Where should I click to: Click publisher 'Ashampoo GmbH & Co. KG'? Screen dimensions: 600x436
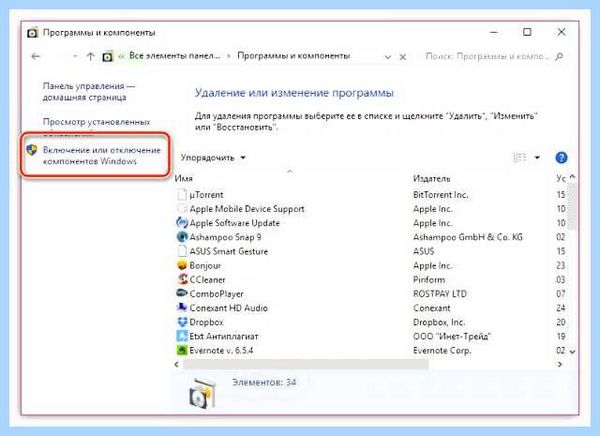[x=468, y=237]
